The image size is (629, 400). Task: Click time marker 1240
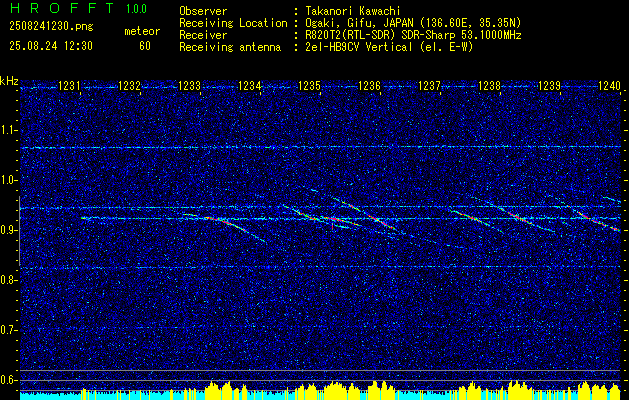609,86
